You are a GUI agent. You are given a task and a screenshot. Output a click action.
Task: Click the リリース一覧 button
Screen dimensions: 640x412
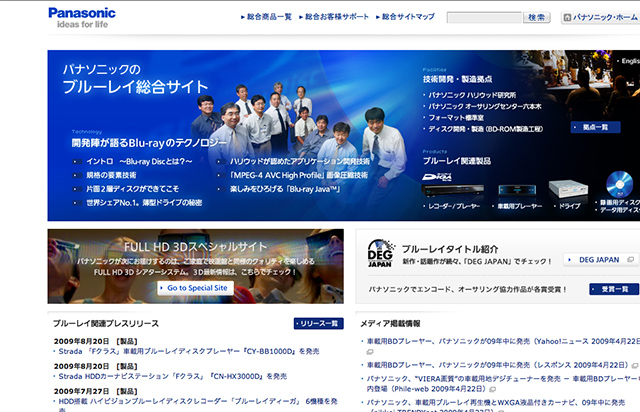pos(318,323)
